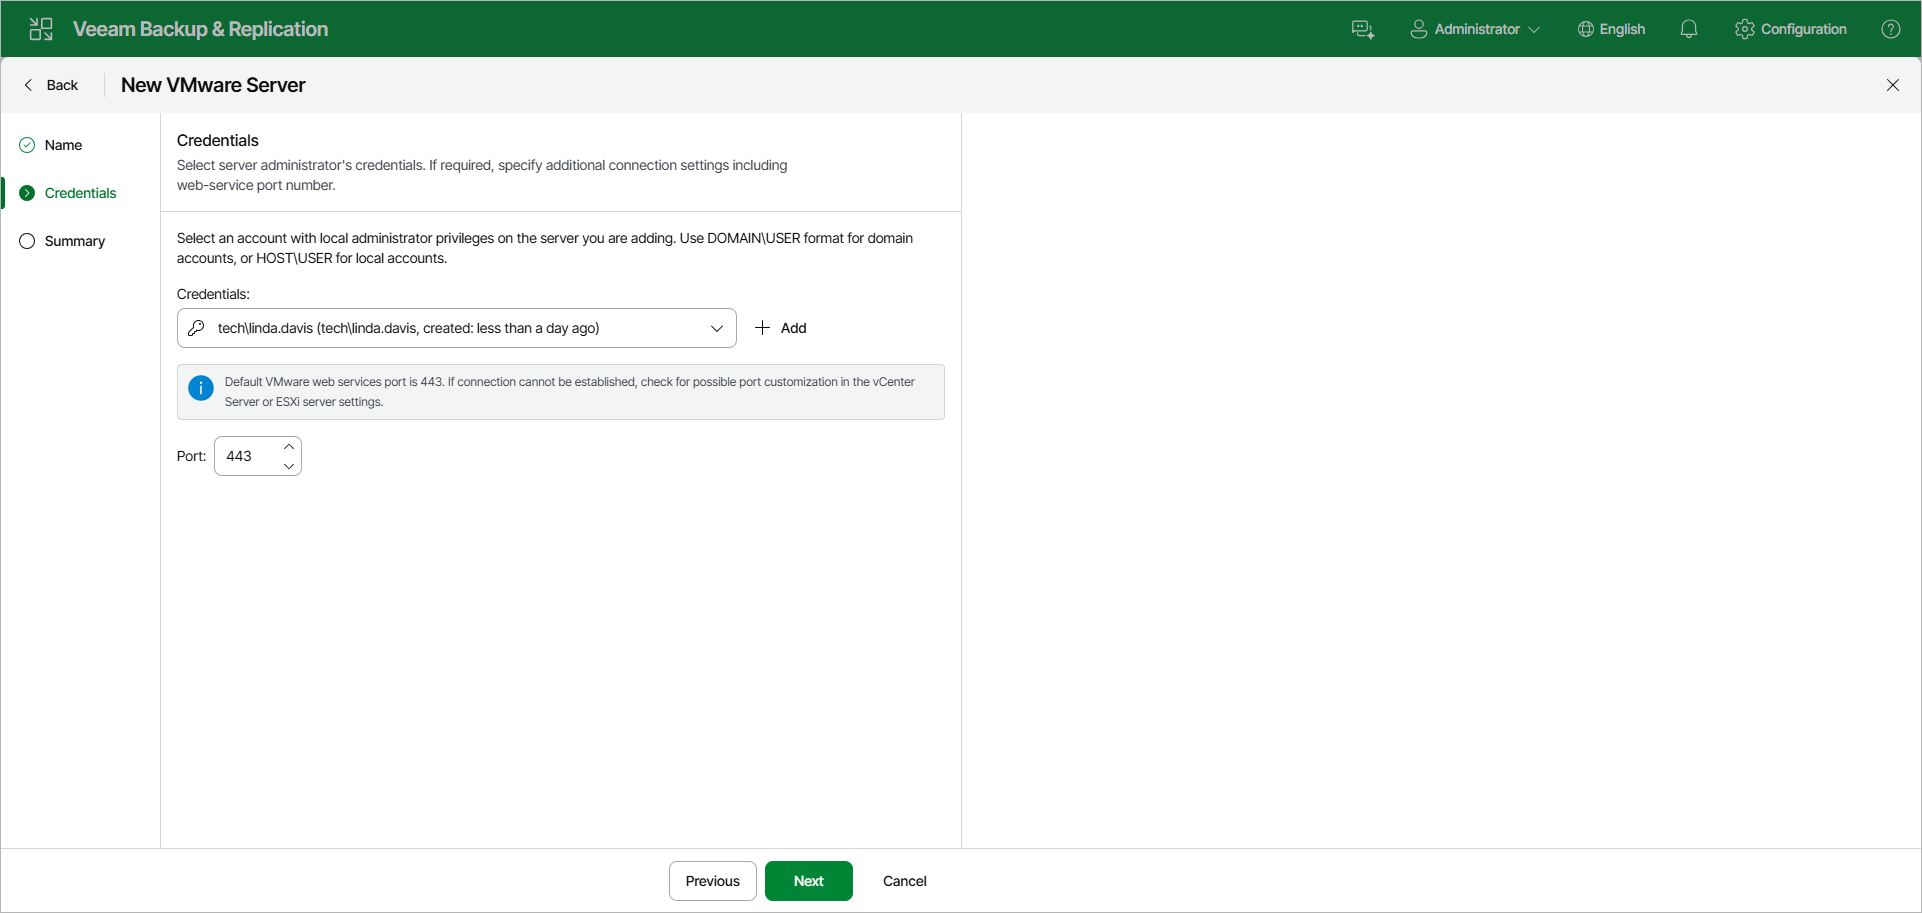Navigate back with the Back button
The height and width of the screenshot is (913, 1922).
tap(52, 85)
